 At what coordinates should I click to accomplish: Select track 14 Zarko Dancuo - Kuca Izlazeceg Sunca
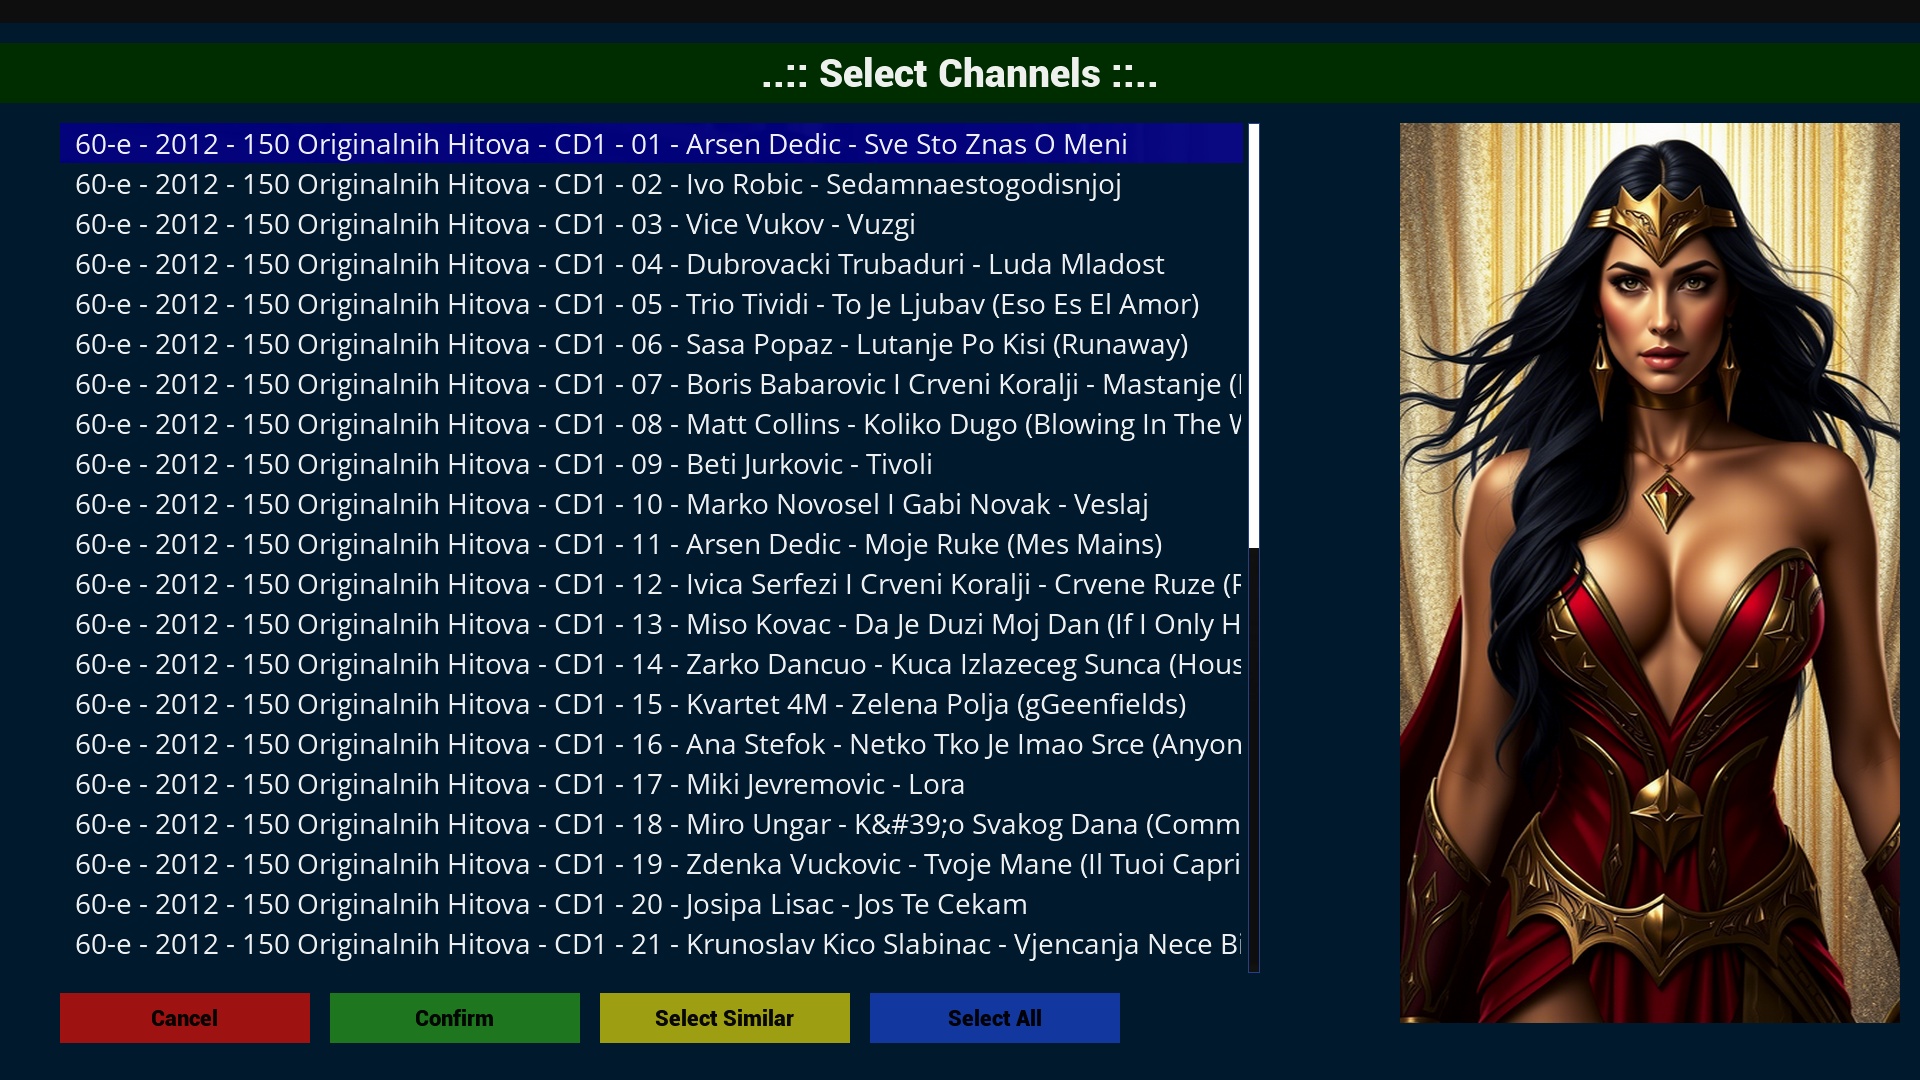pyautogui.click(x=651, y=664)
